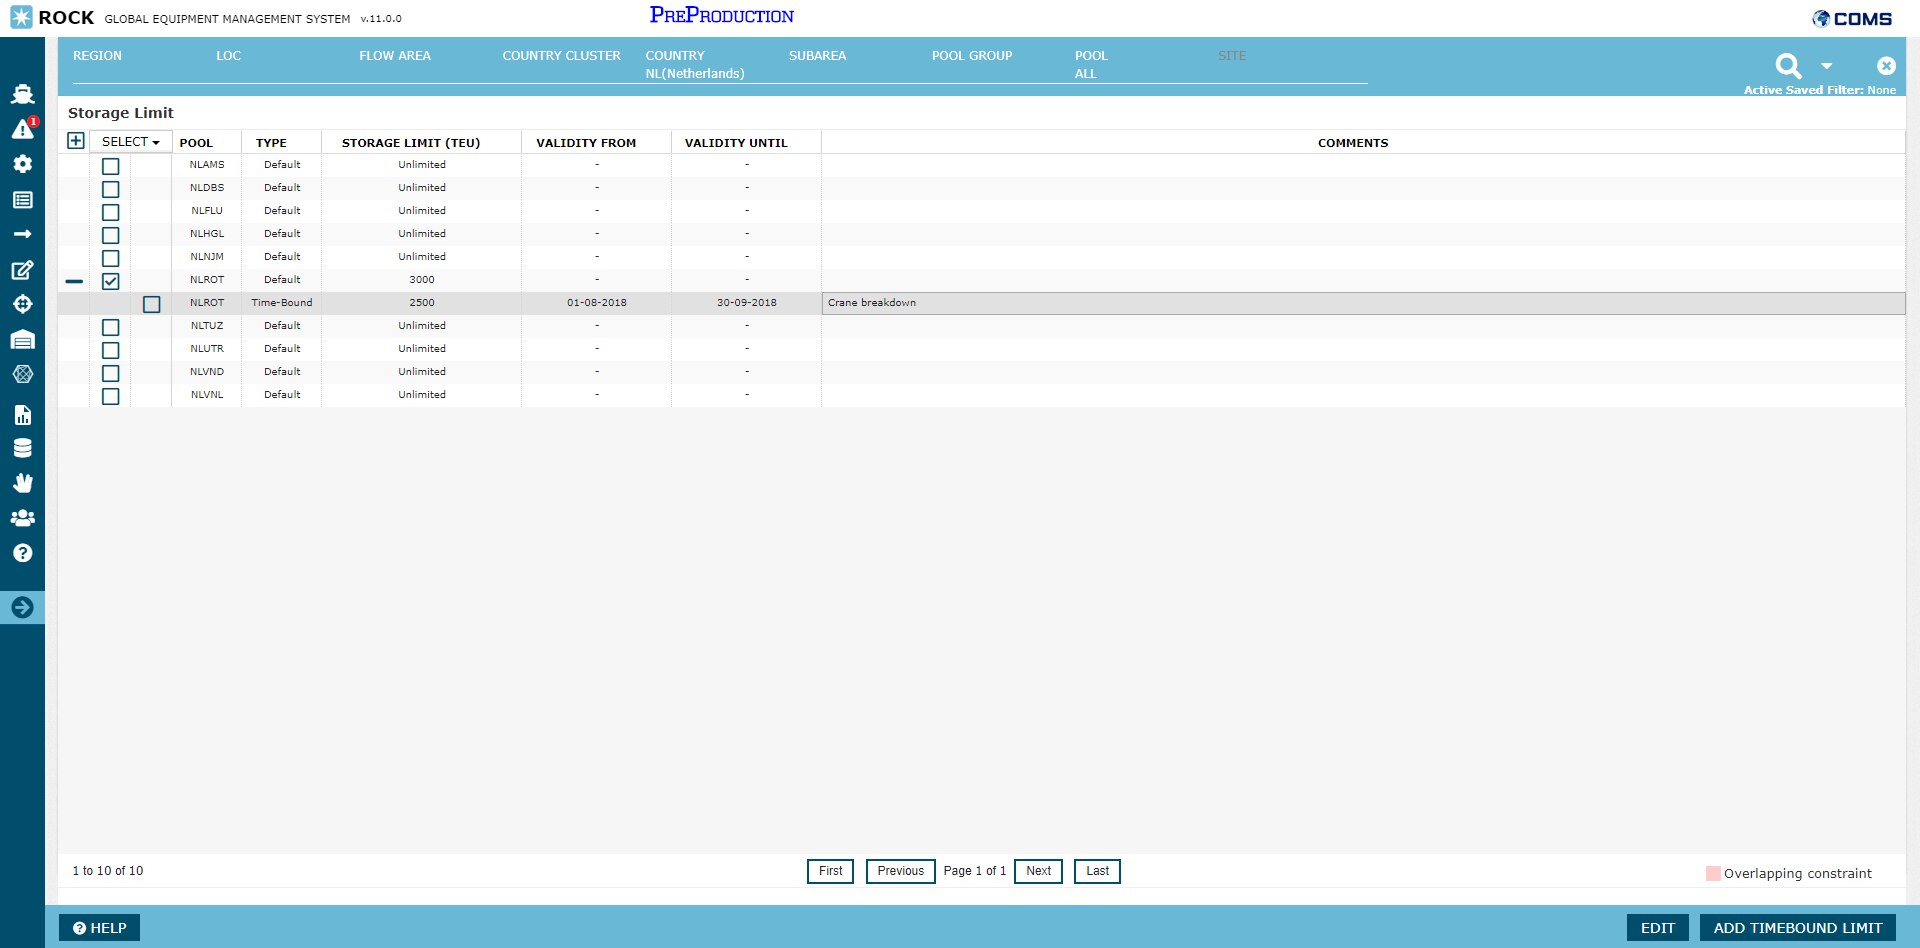
Task: Click the magnifier search icon in filter bar
Action: pos(1788,66)
